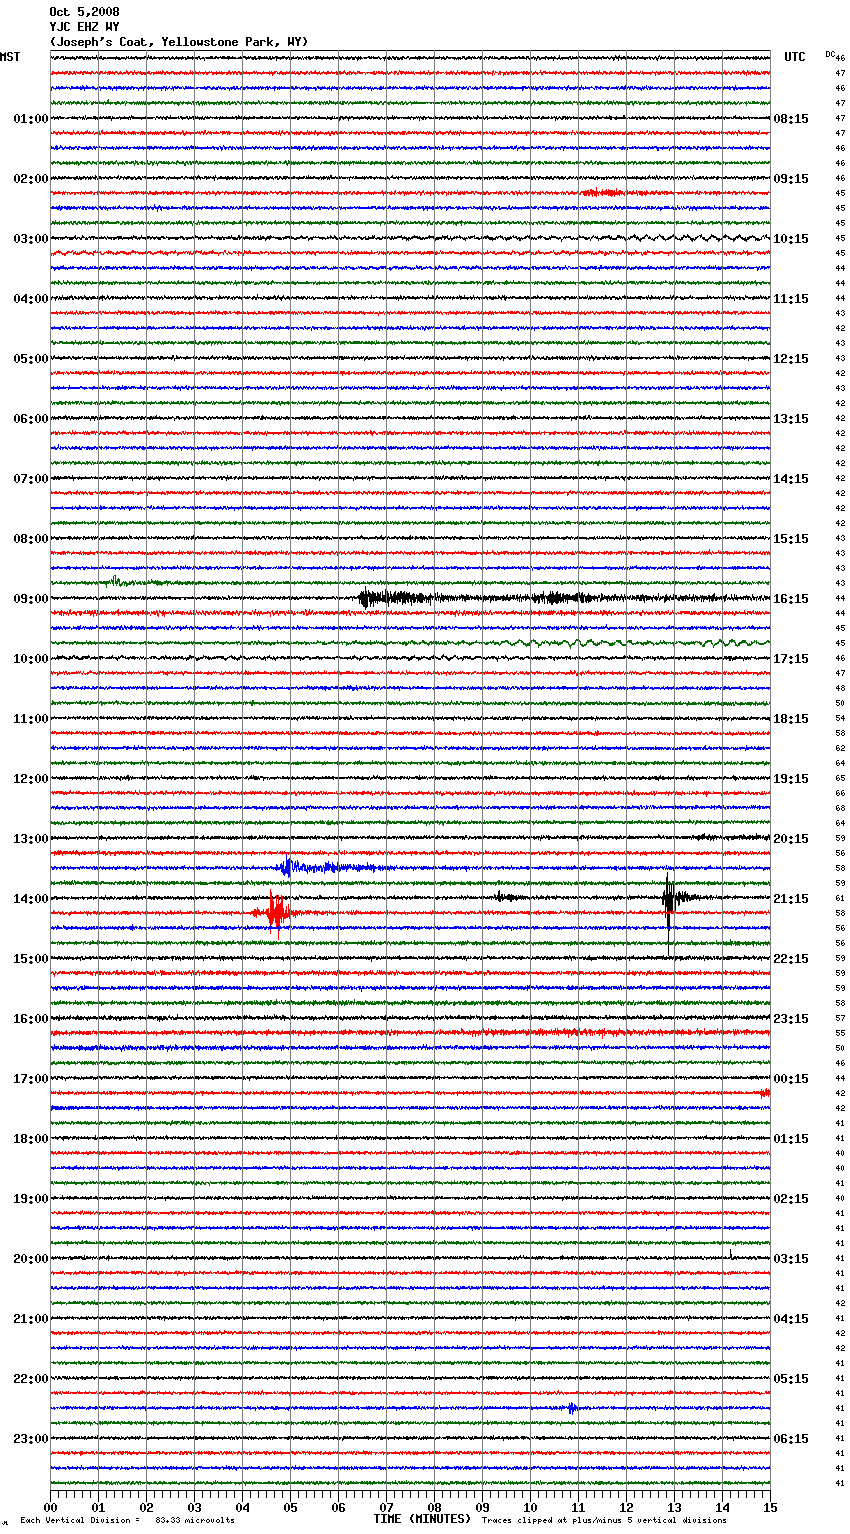Select the 07:00 MST hour label

tap(31, 479)
